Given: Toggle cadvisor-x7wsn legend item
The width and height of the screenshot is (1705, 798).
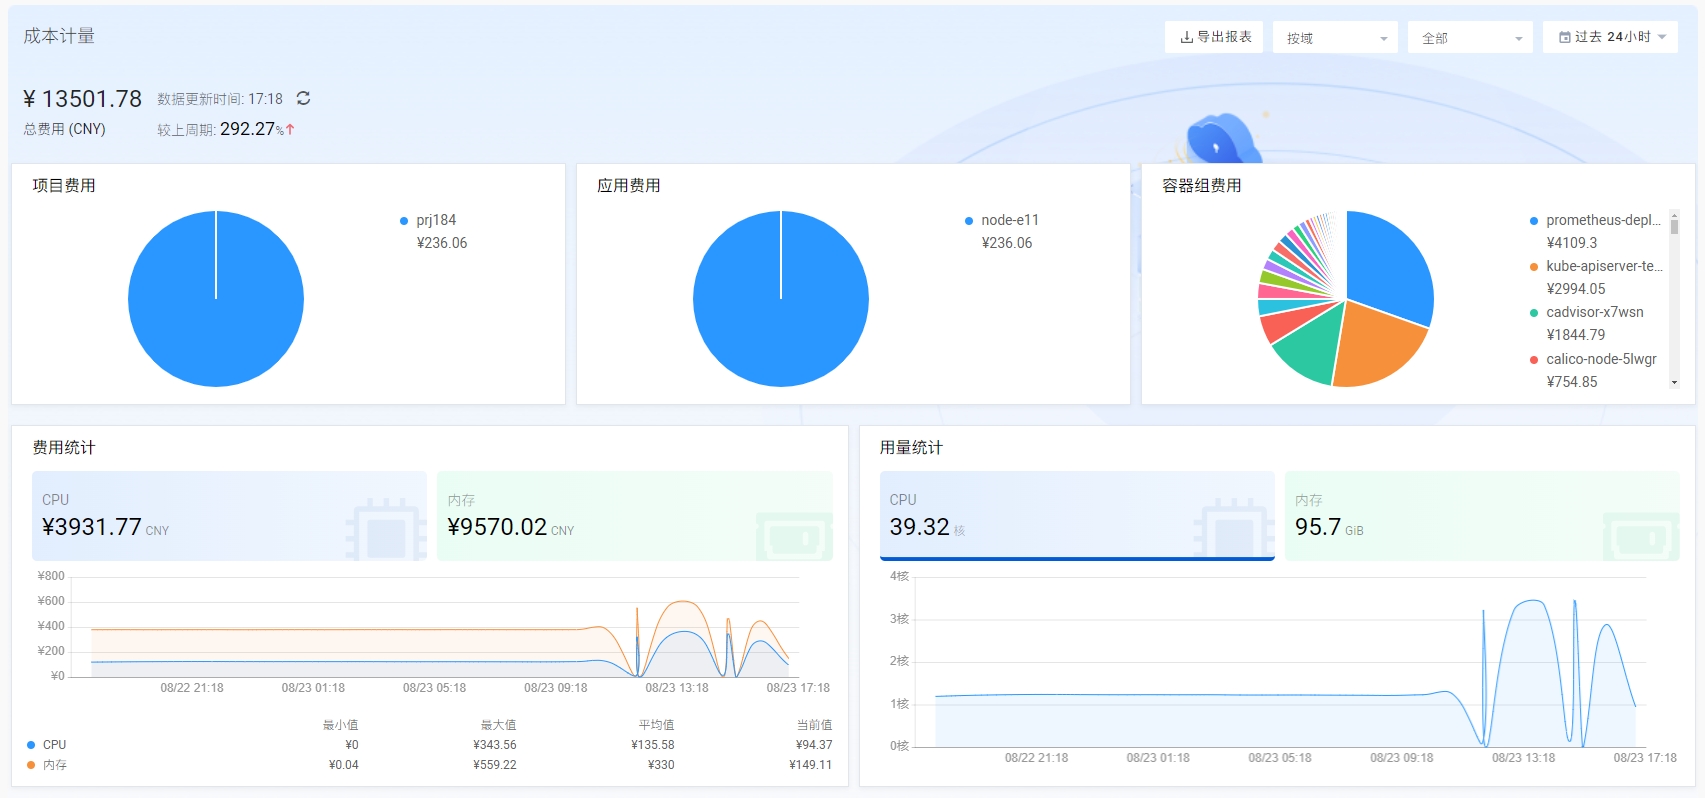Looking at the screenshot, I should pyautogui.click(x=1594, y=312).
